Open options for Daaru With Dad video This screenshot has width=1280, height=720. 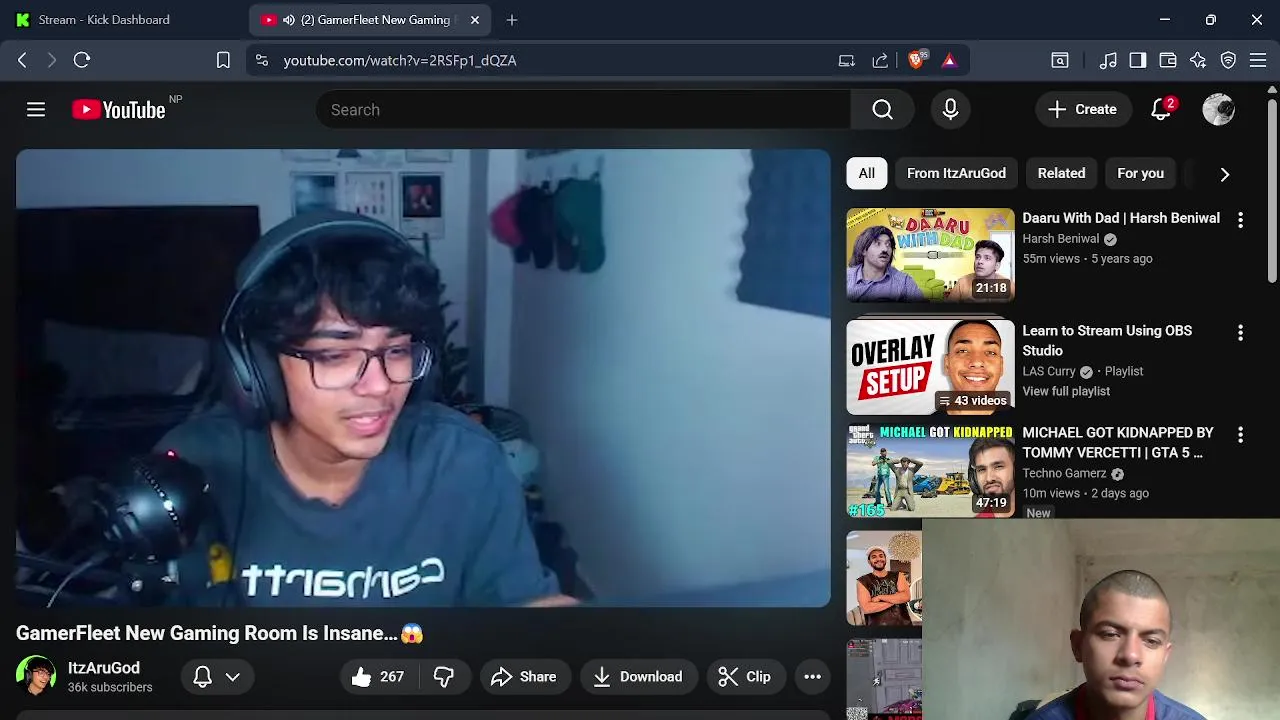[1240, 219]
